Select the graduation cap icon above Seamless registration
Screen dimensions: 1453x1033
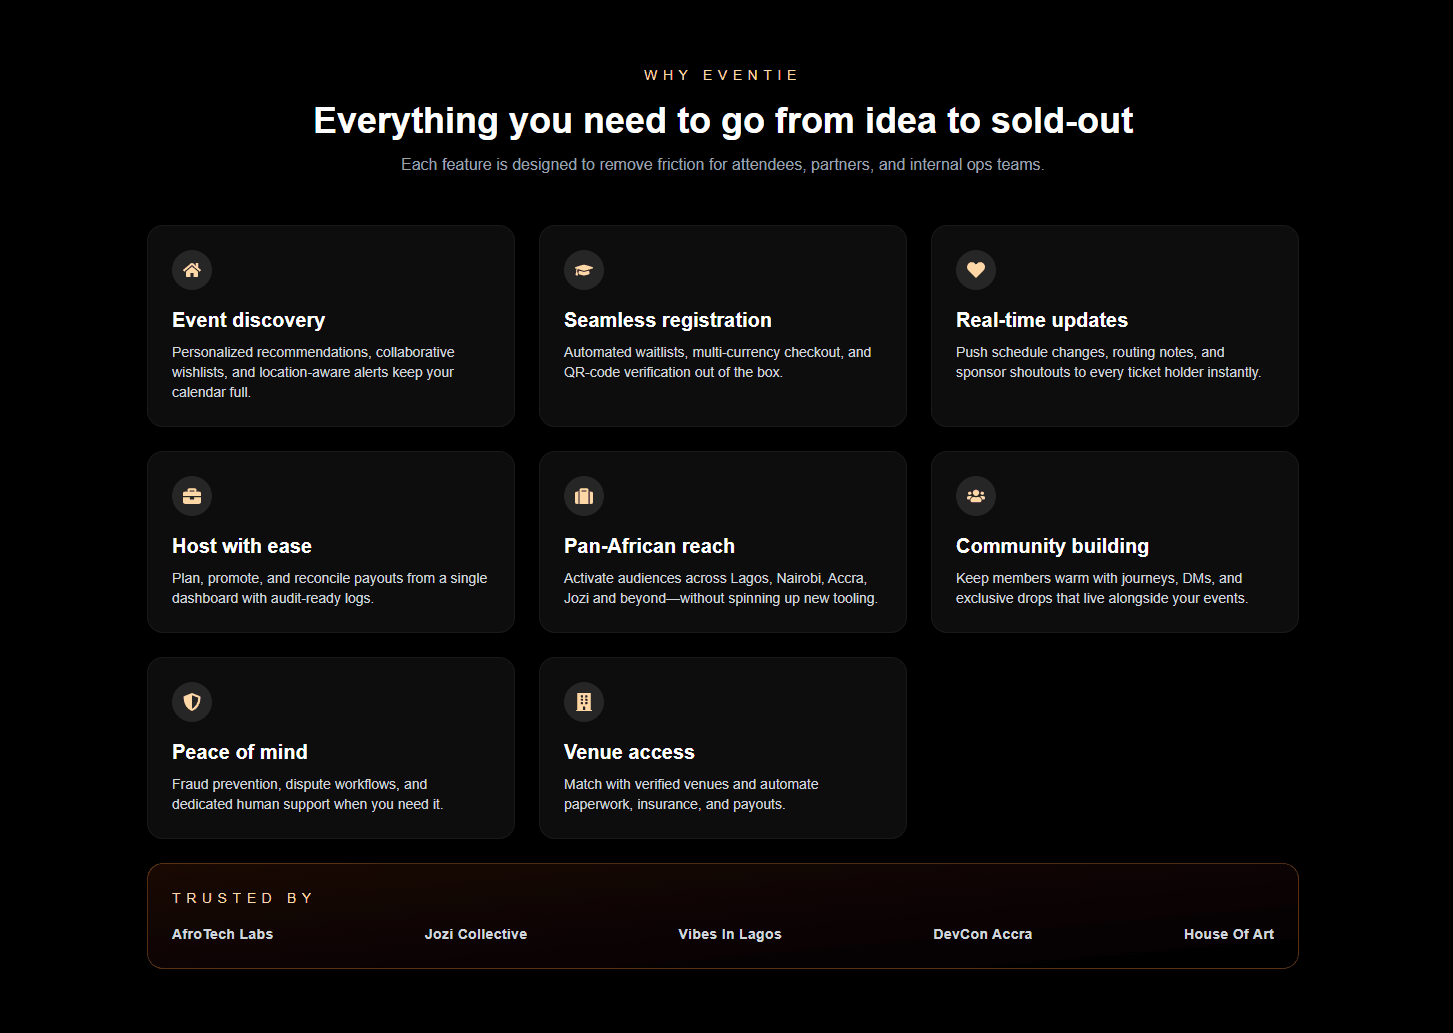tap(584, 270)
